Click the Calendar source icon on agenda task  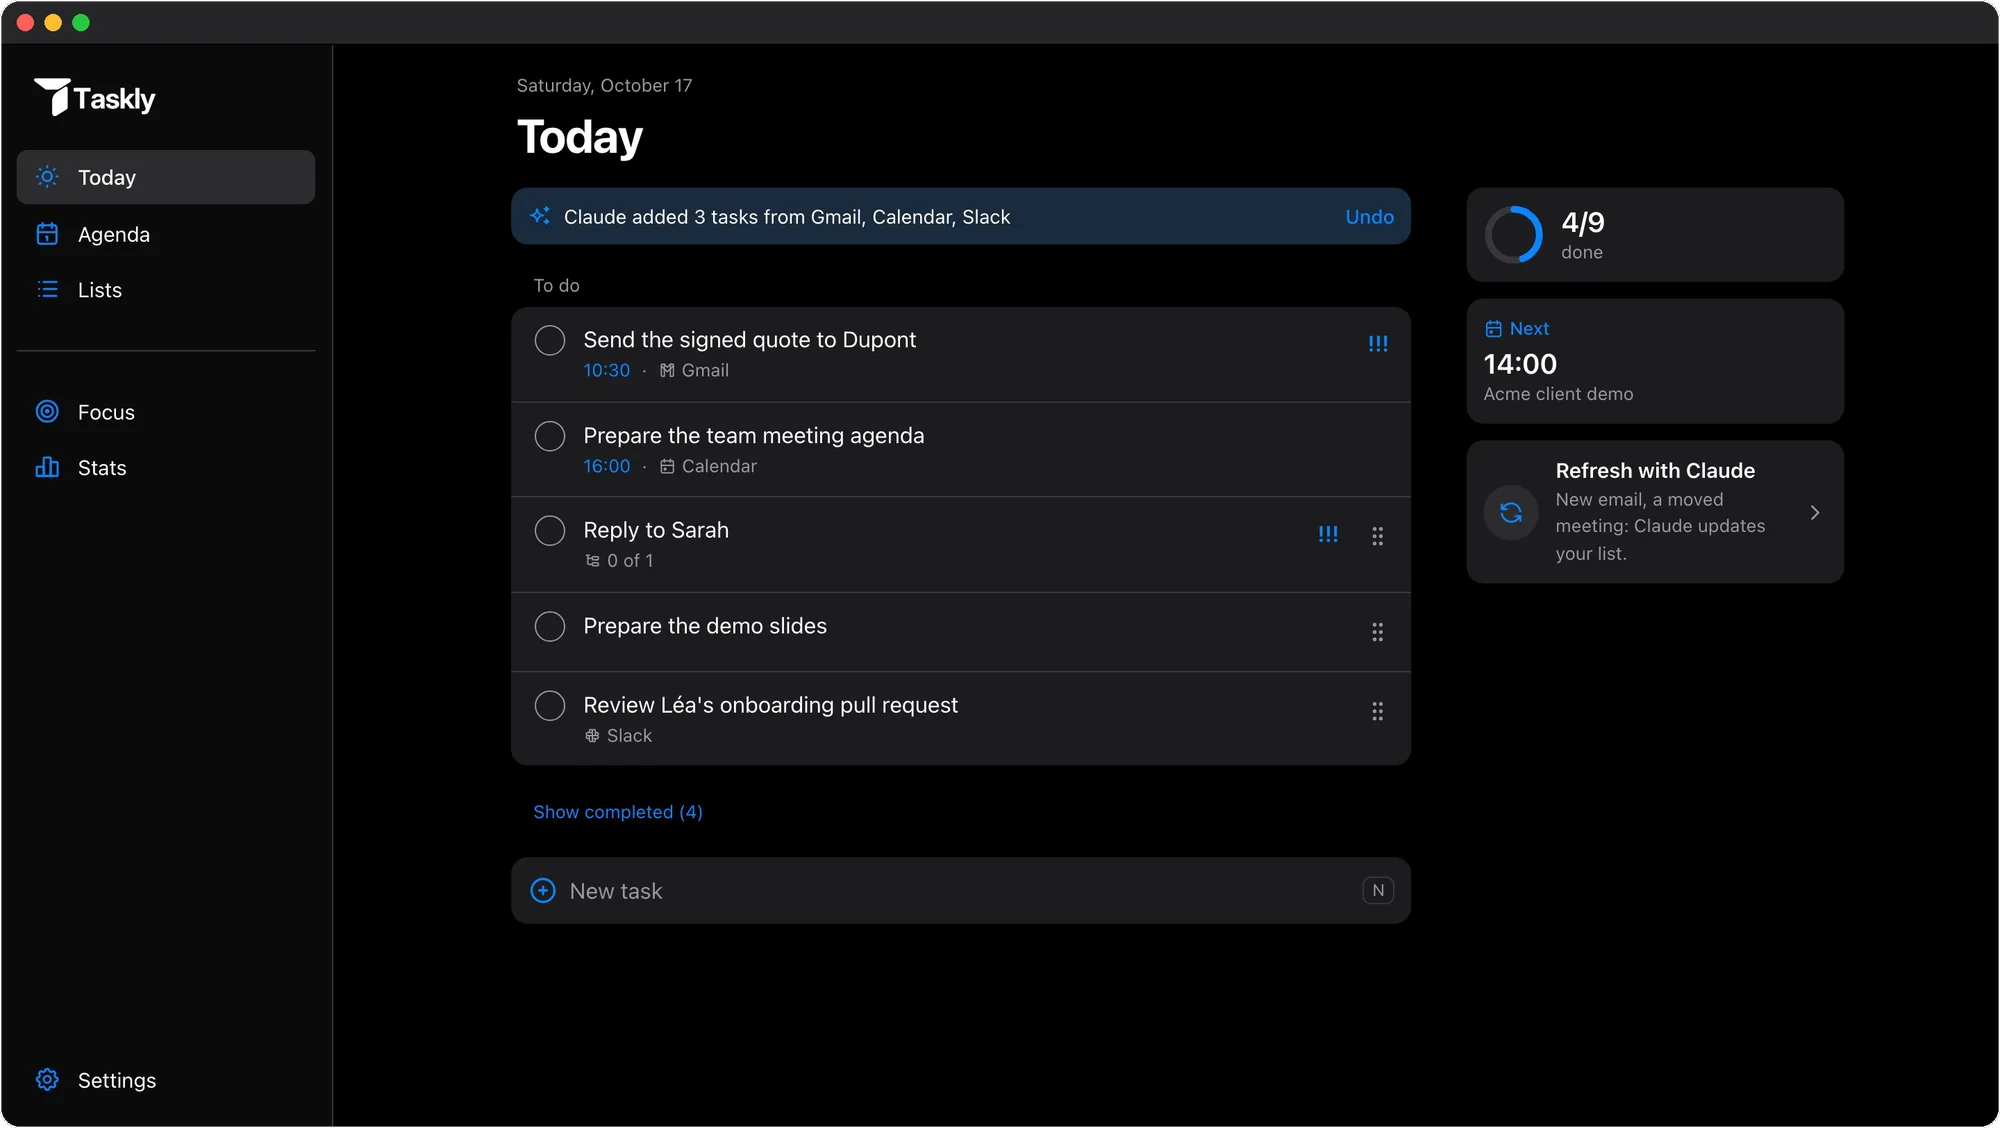click(667, 466)
